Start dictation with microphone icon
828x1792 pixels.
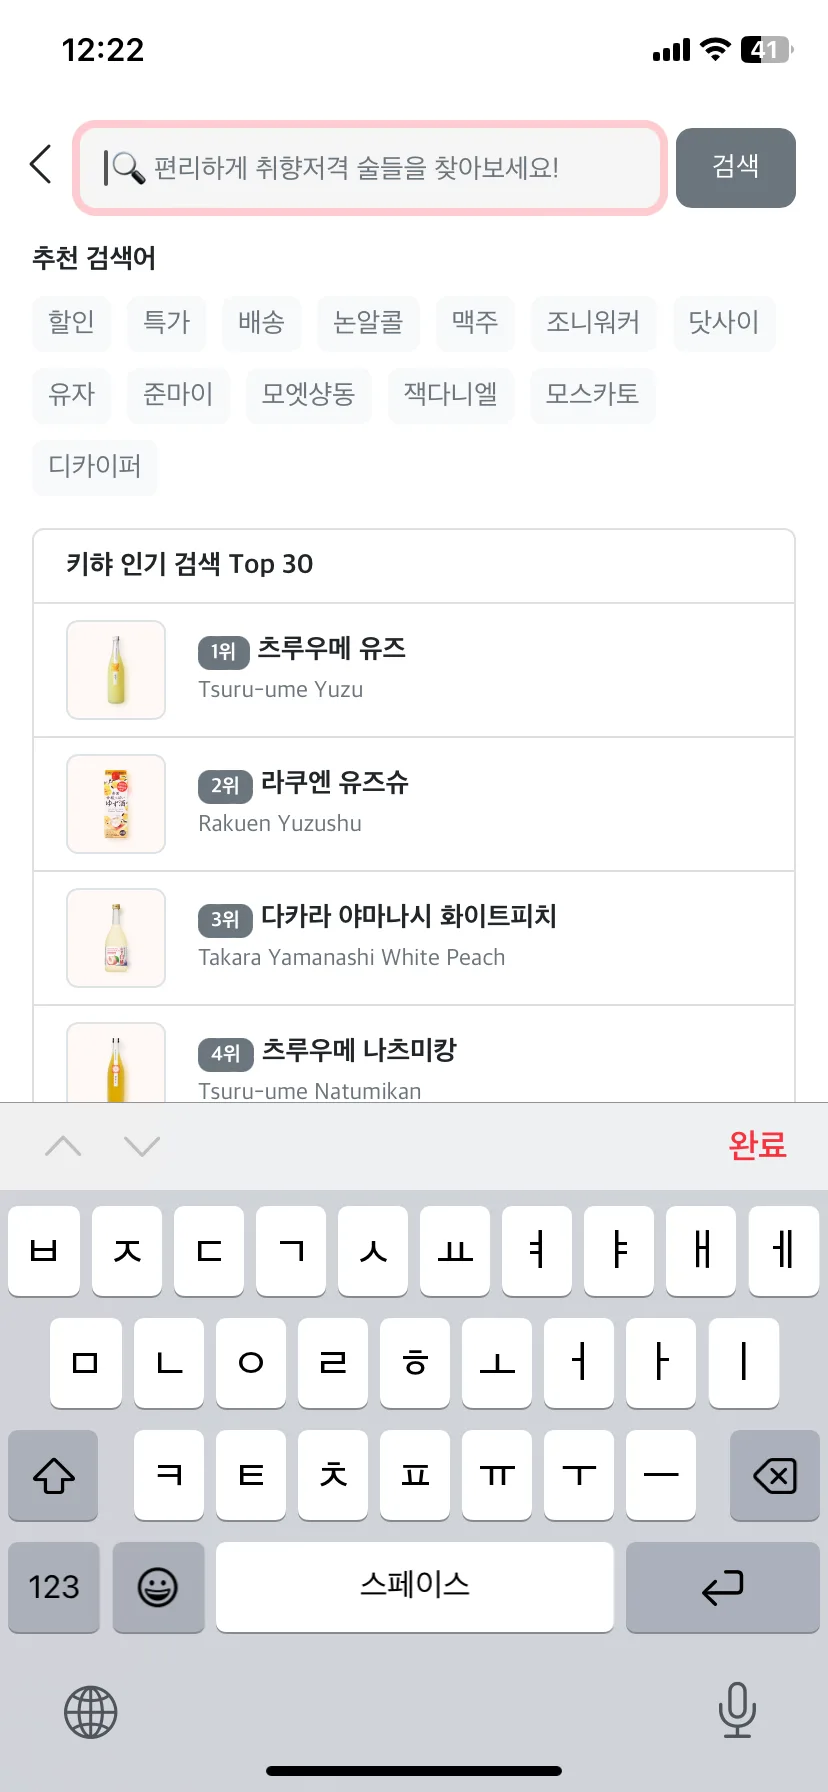click(737, 1710)
